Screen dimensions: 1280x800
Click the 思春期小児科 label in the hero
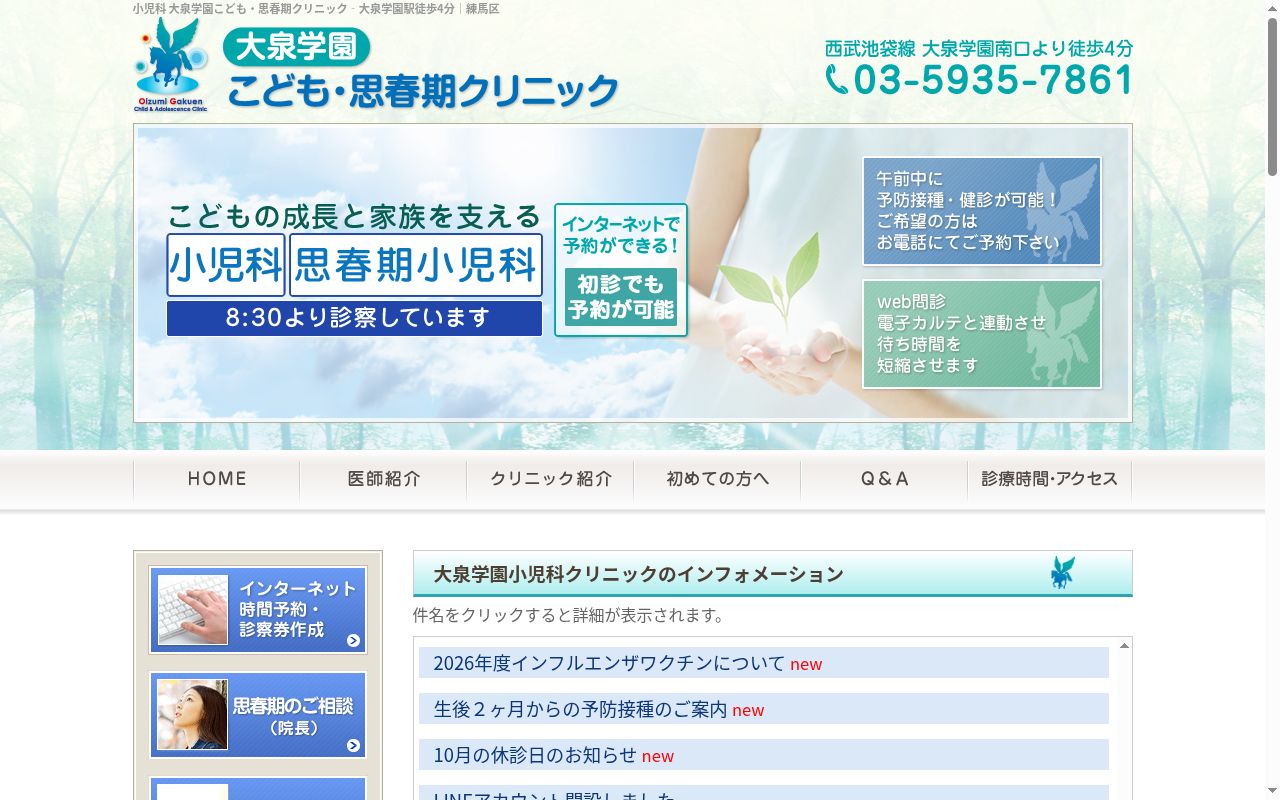click(x=416, y=265)
